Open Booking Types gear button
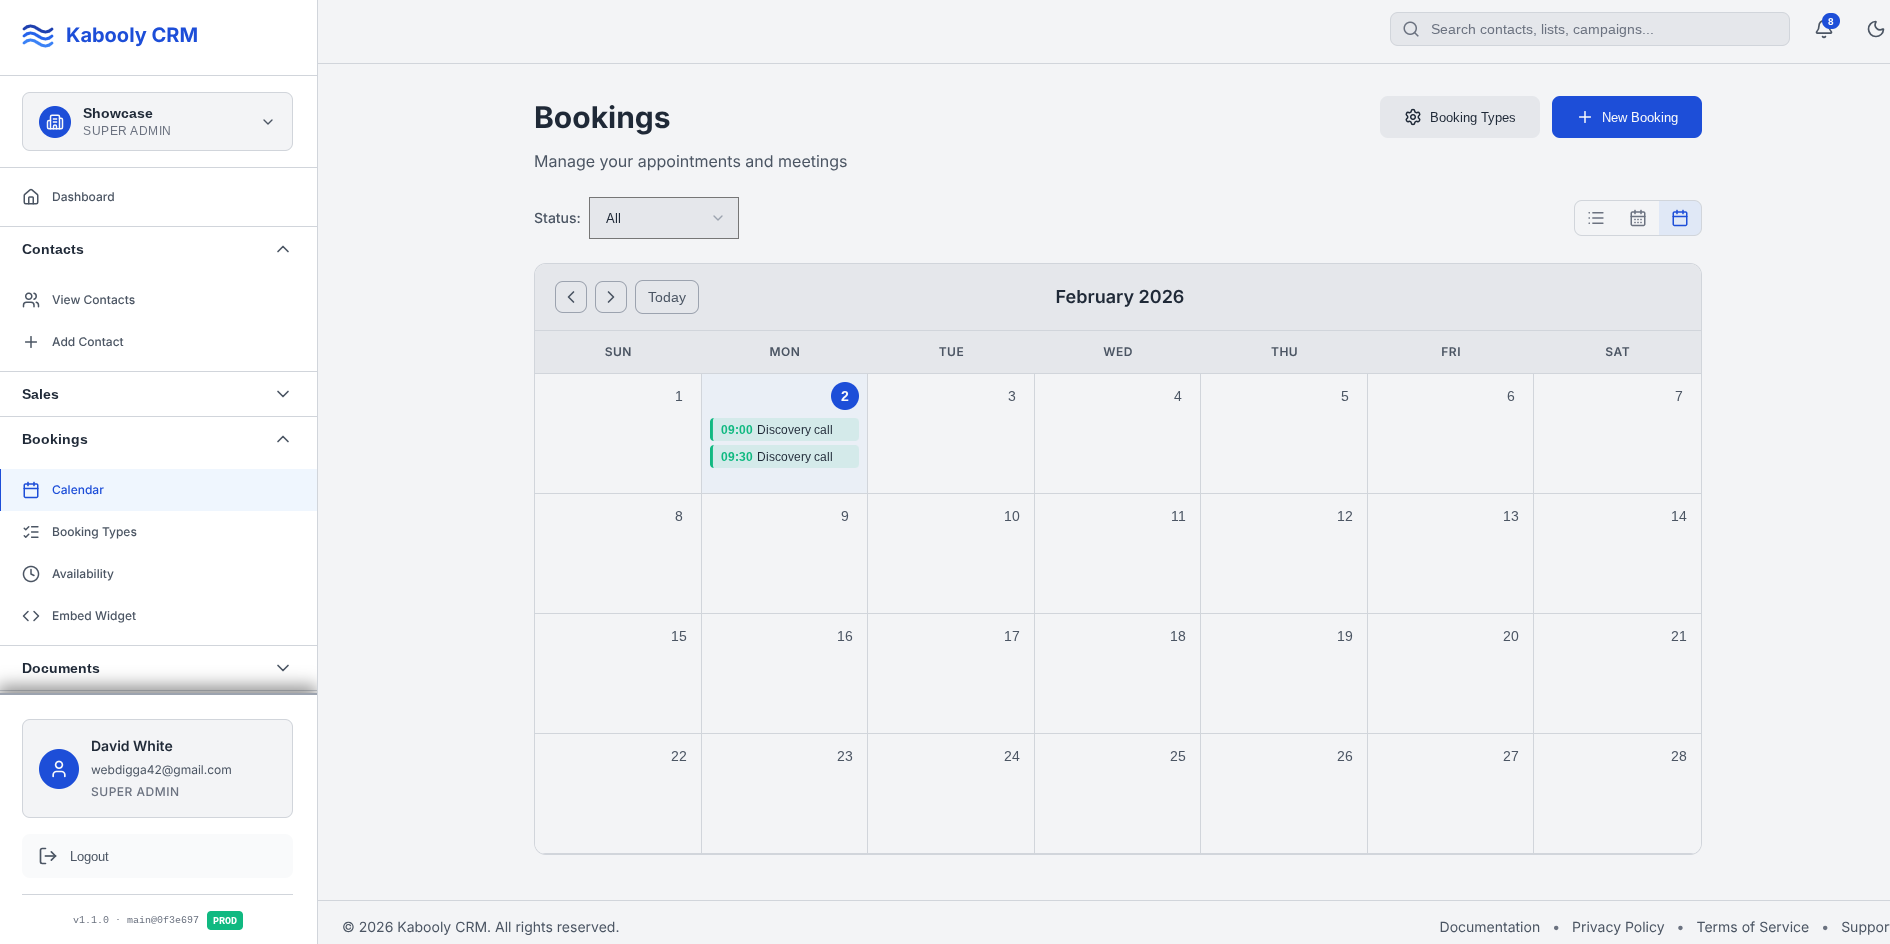This screenshot has width=1890, height=944. [x=1459, y=117]
